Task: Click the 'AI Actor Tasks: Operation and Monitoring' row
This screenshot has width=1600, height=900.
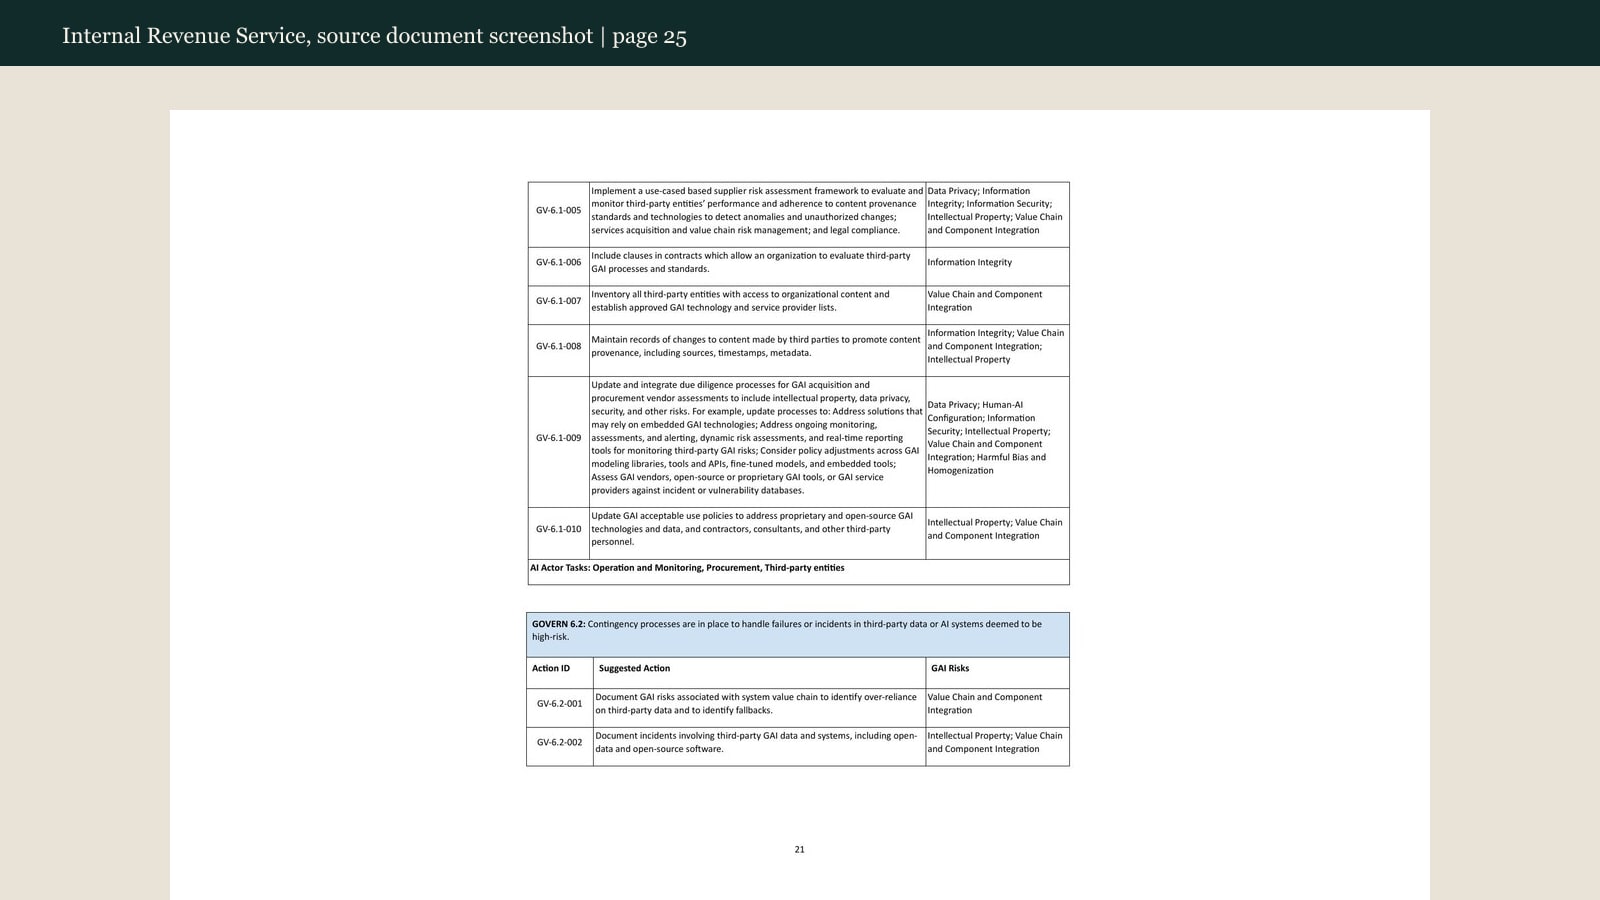Action: (798, 571)
